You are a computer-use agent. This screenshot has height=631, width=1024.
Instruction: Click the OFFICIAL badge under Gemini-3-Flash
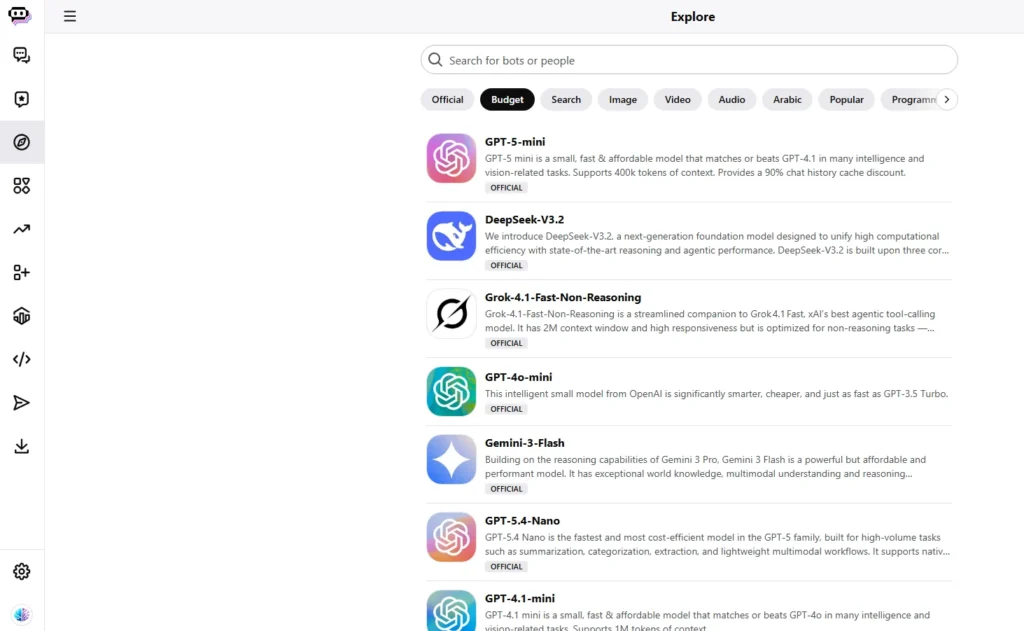coord(506,489)
